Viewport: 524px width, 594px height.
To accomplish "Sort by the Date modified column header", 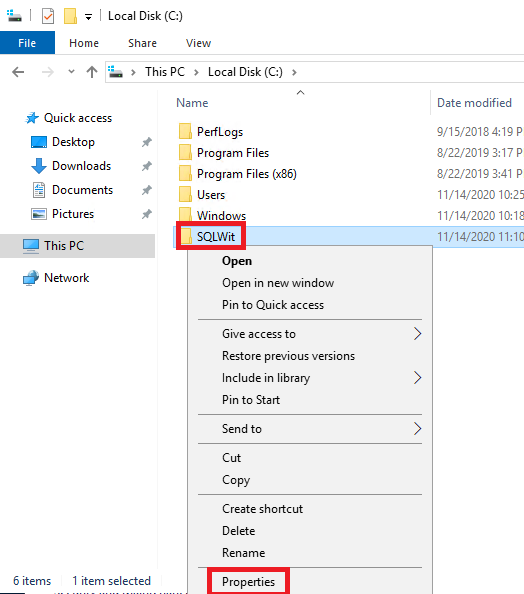I will 474,103.
